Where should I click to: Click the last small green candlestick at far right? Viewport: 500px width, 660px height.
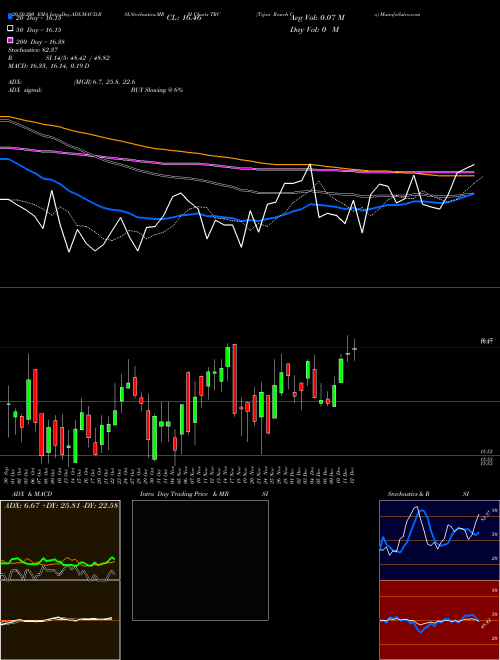click(354, 349)
